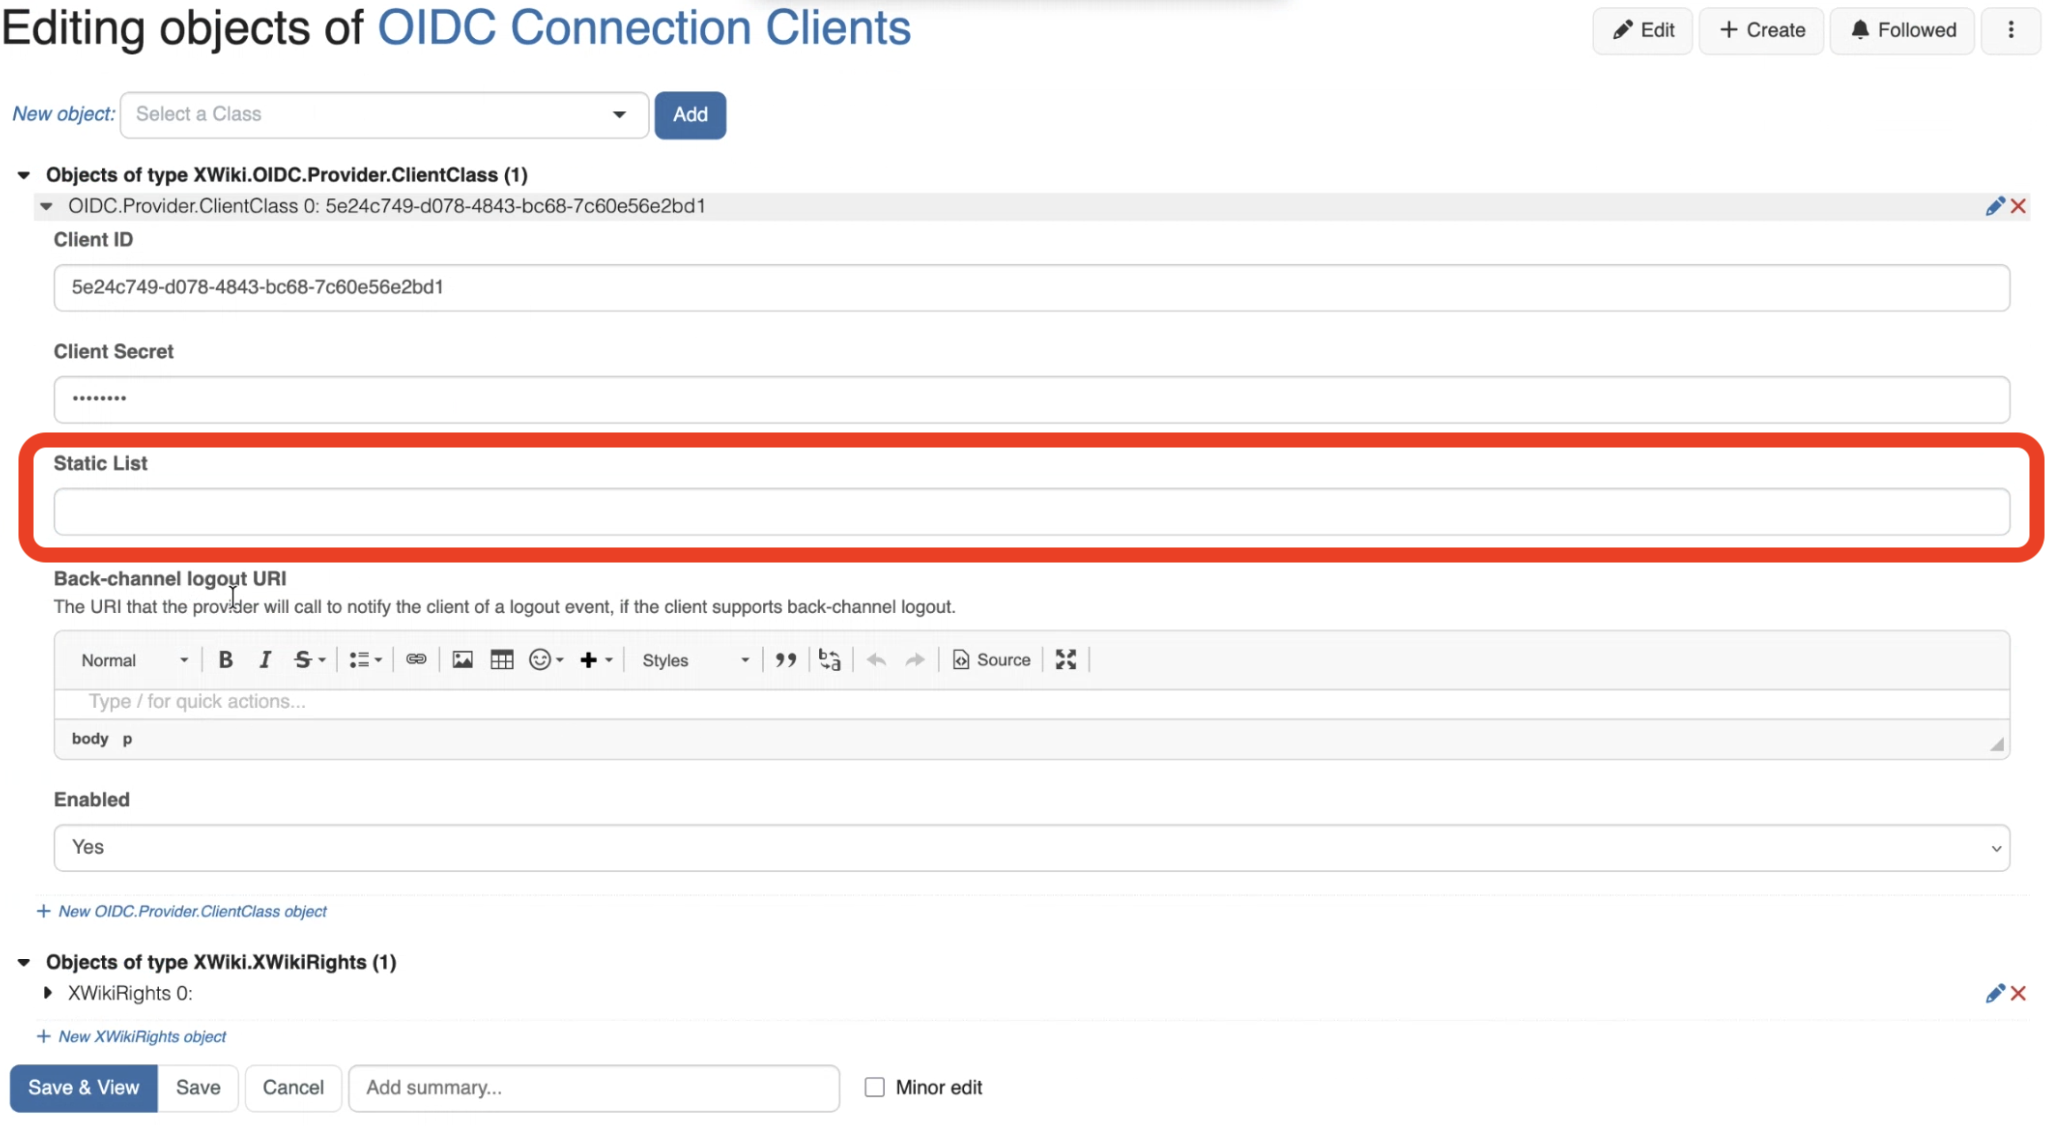This screenshot has height=1126, width=2058.
Task: Insert an image with the image icon
Action: [x=462, y=660]
